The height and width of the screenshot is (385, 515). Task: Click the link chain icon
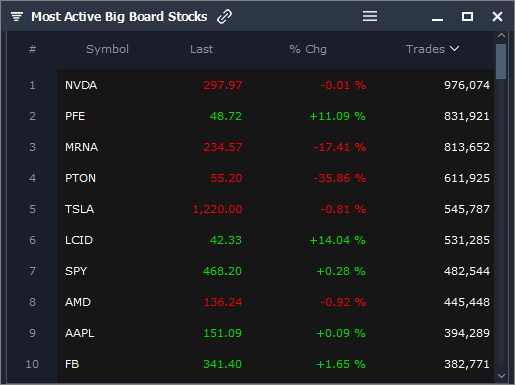224,17
